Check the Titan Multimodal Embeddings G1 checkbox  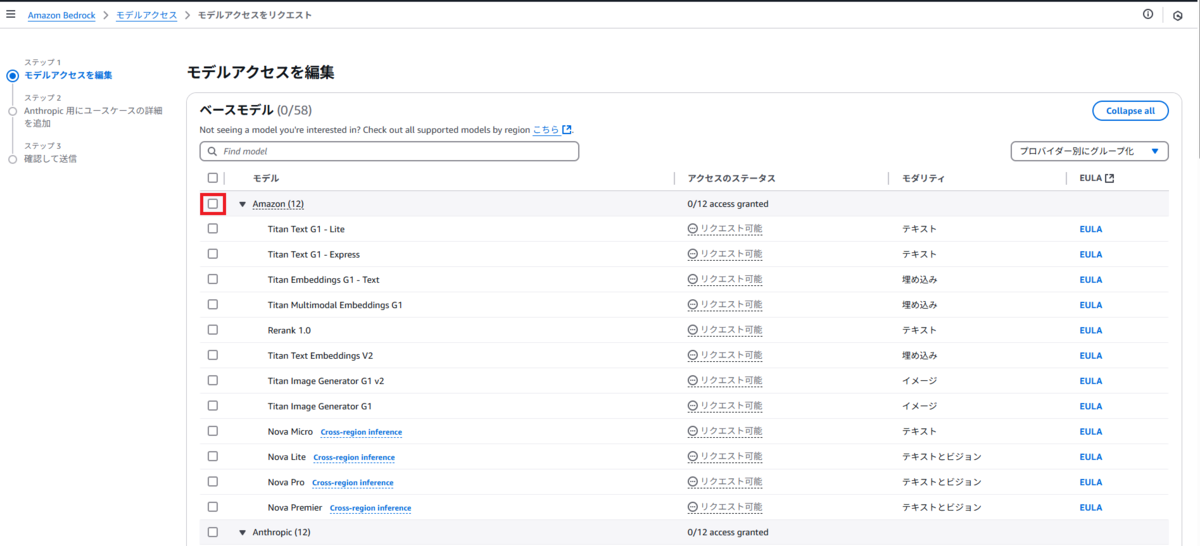[x=212, y=304]
